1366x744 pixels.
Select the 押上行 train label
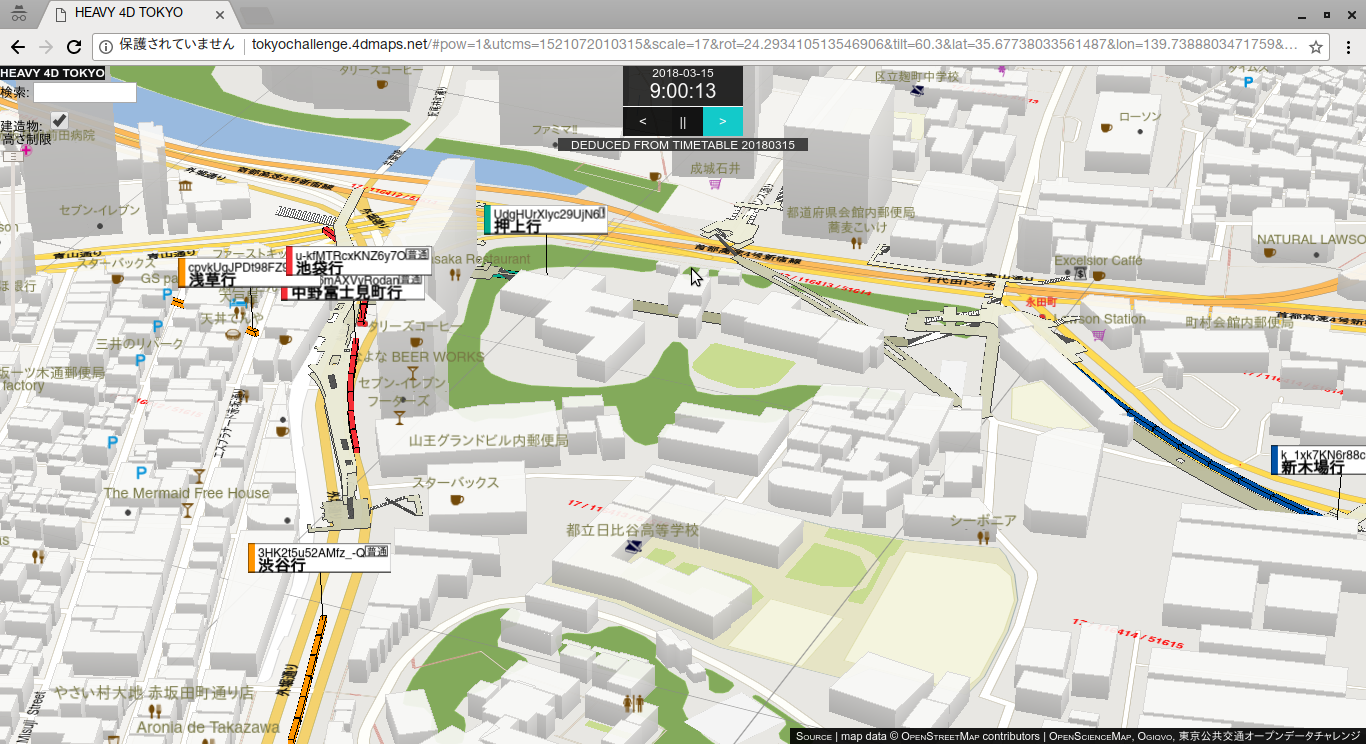click(546, 220)
